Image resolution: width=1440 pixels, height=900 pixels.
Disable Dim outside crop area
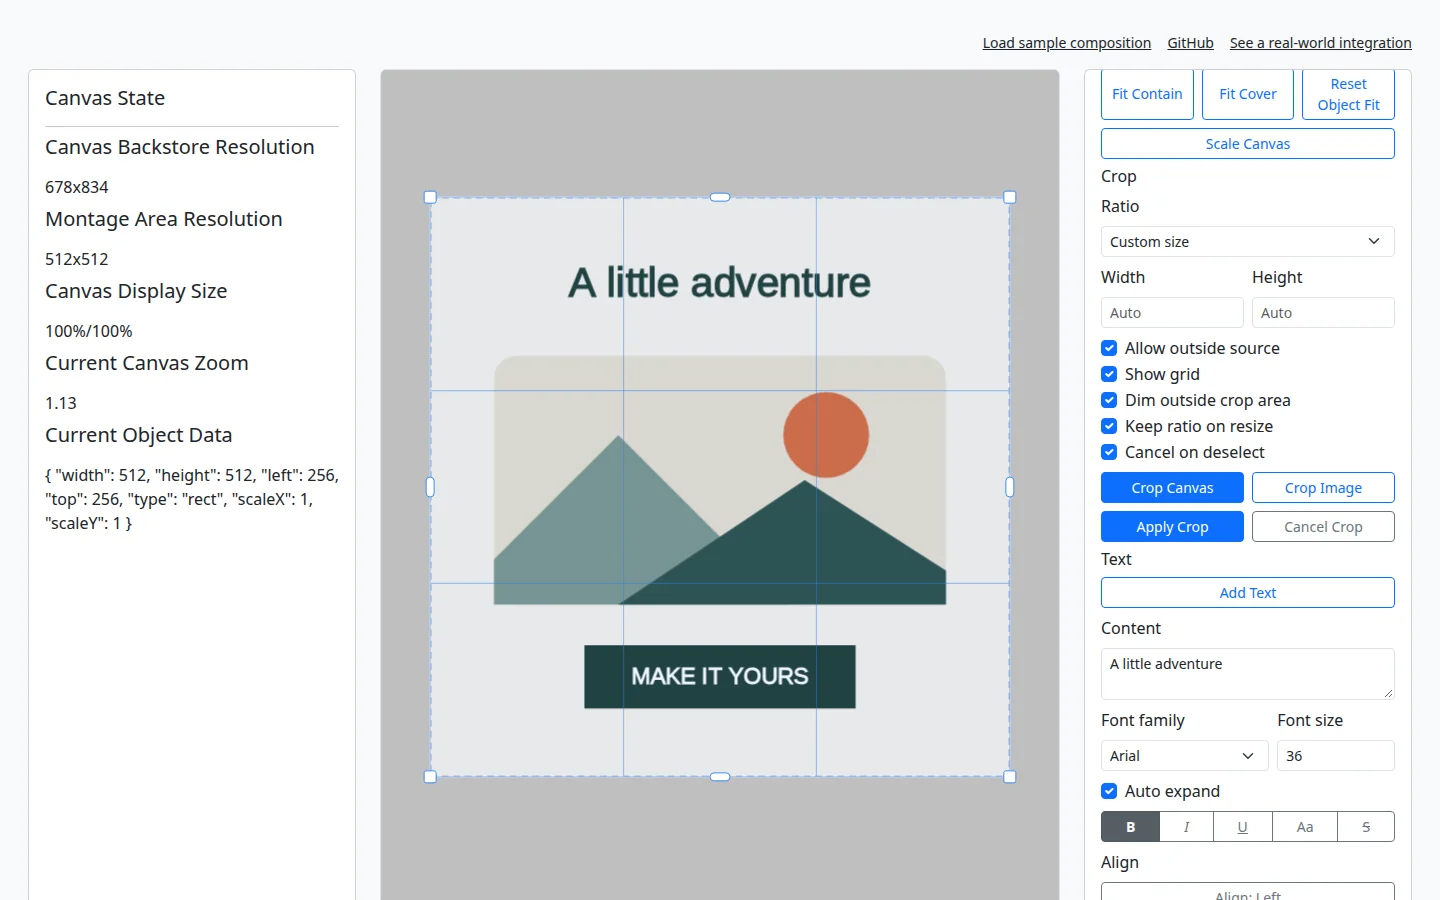(1109, 400)
